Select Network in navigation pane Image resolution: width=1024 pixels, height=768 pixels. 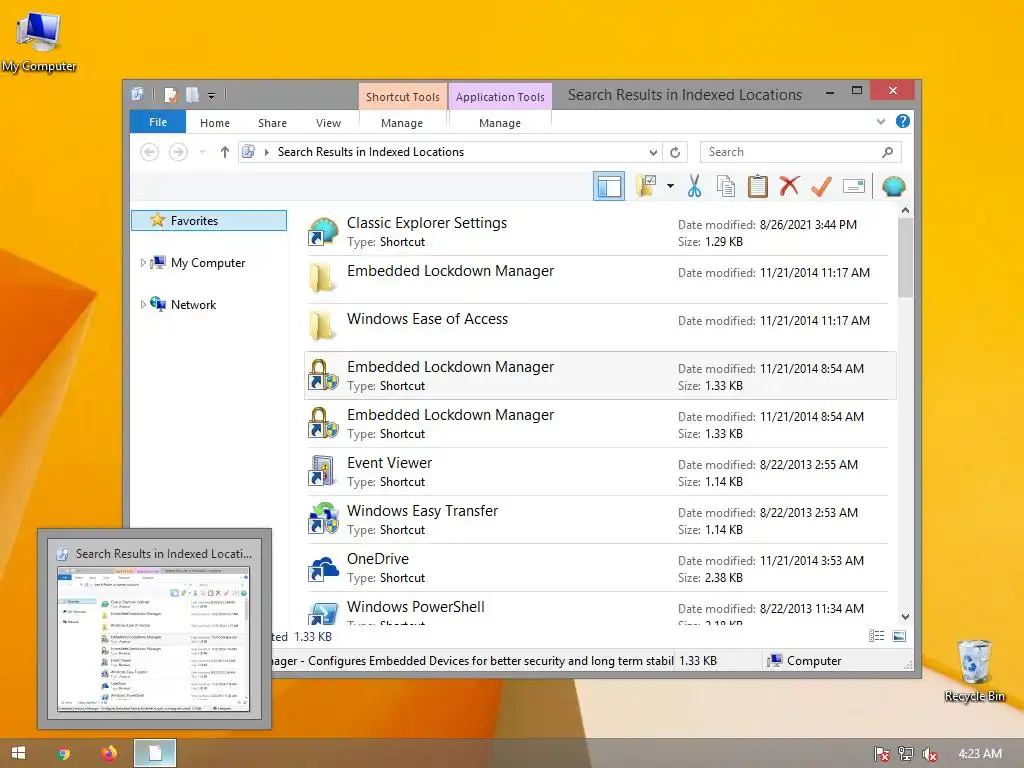pos(193,304)
